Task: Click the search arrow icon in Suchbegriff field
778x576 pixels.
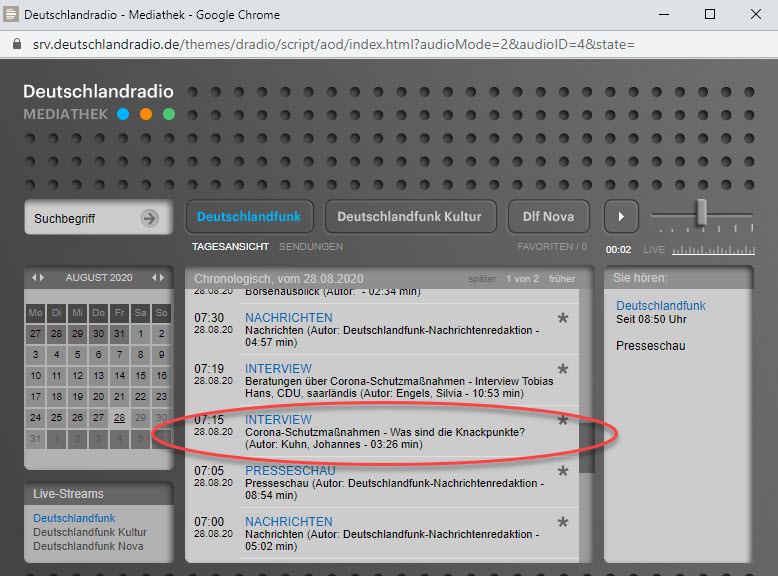Action: click(x=149, y=218)
